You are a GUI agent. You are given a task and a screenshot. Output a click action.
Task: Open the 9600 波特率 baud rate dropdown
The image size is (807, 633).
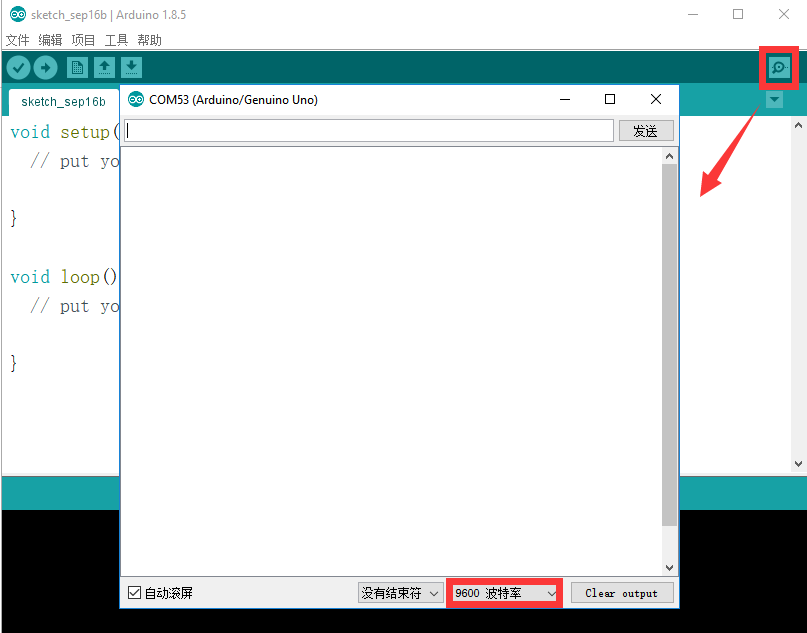[x=504, y=593]
